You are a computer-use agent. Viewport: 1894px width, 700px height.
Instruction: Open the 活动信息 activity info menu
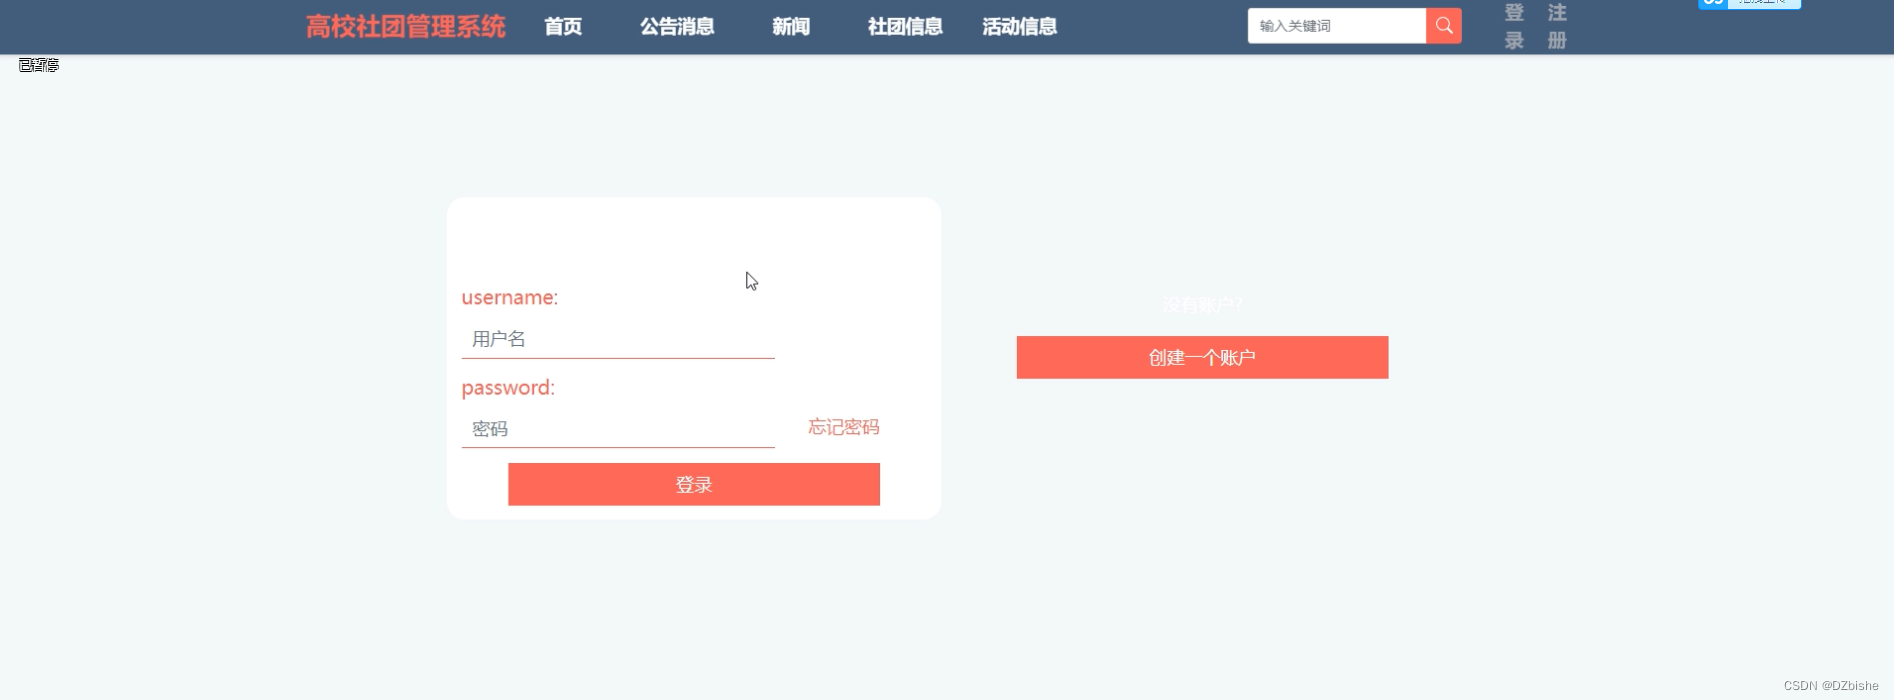pyautogui.click(x=1019, y=27)
